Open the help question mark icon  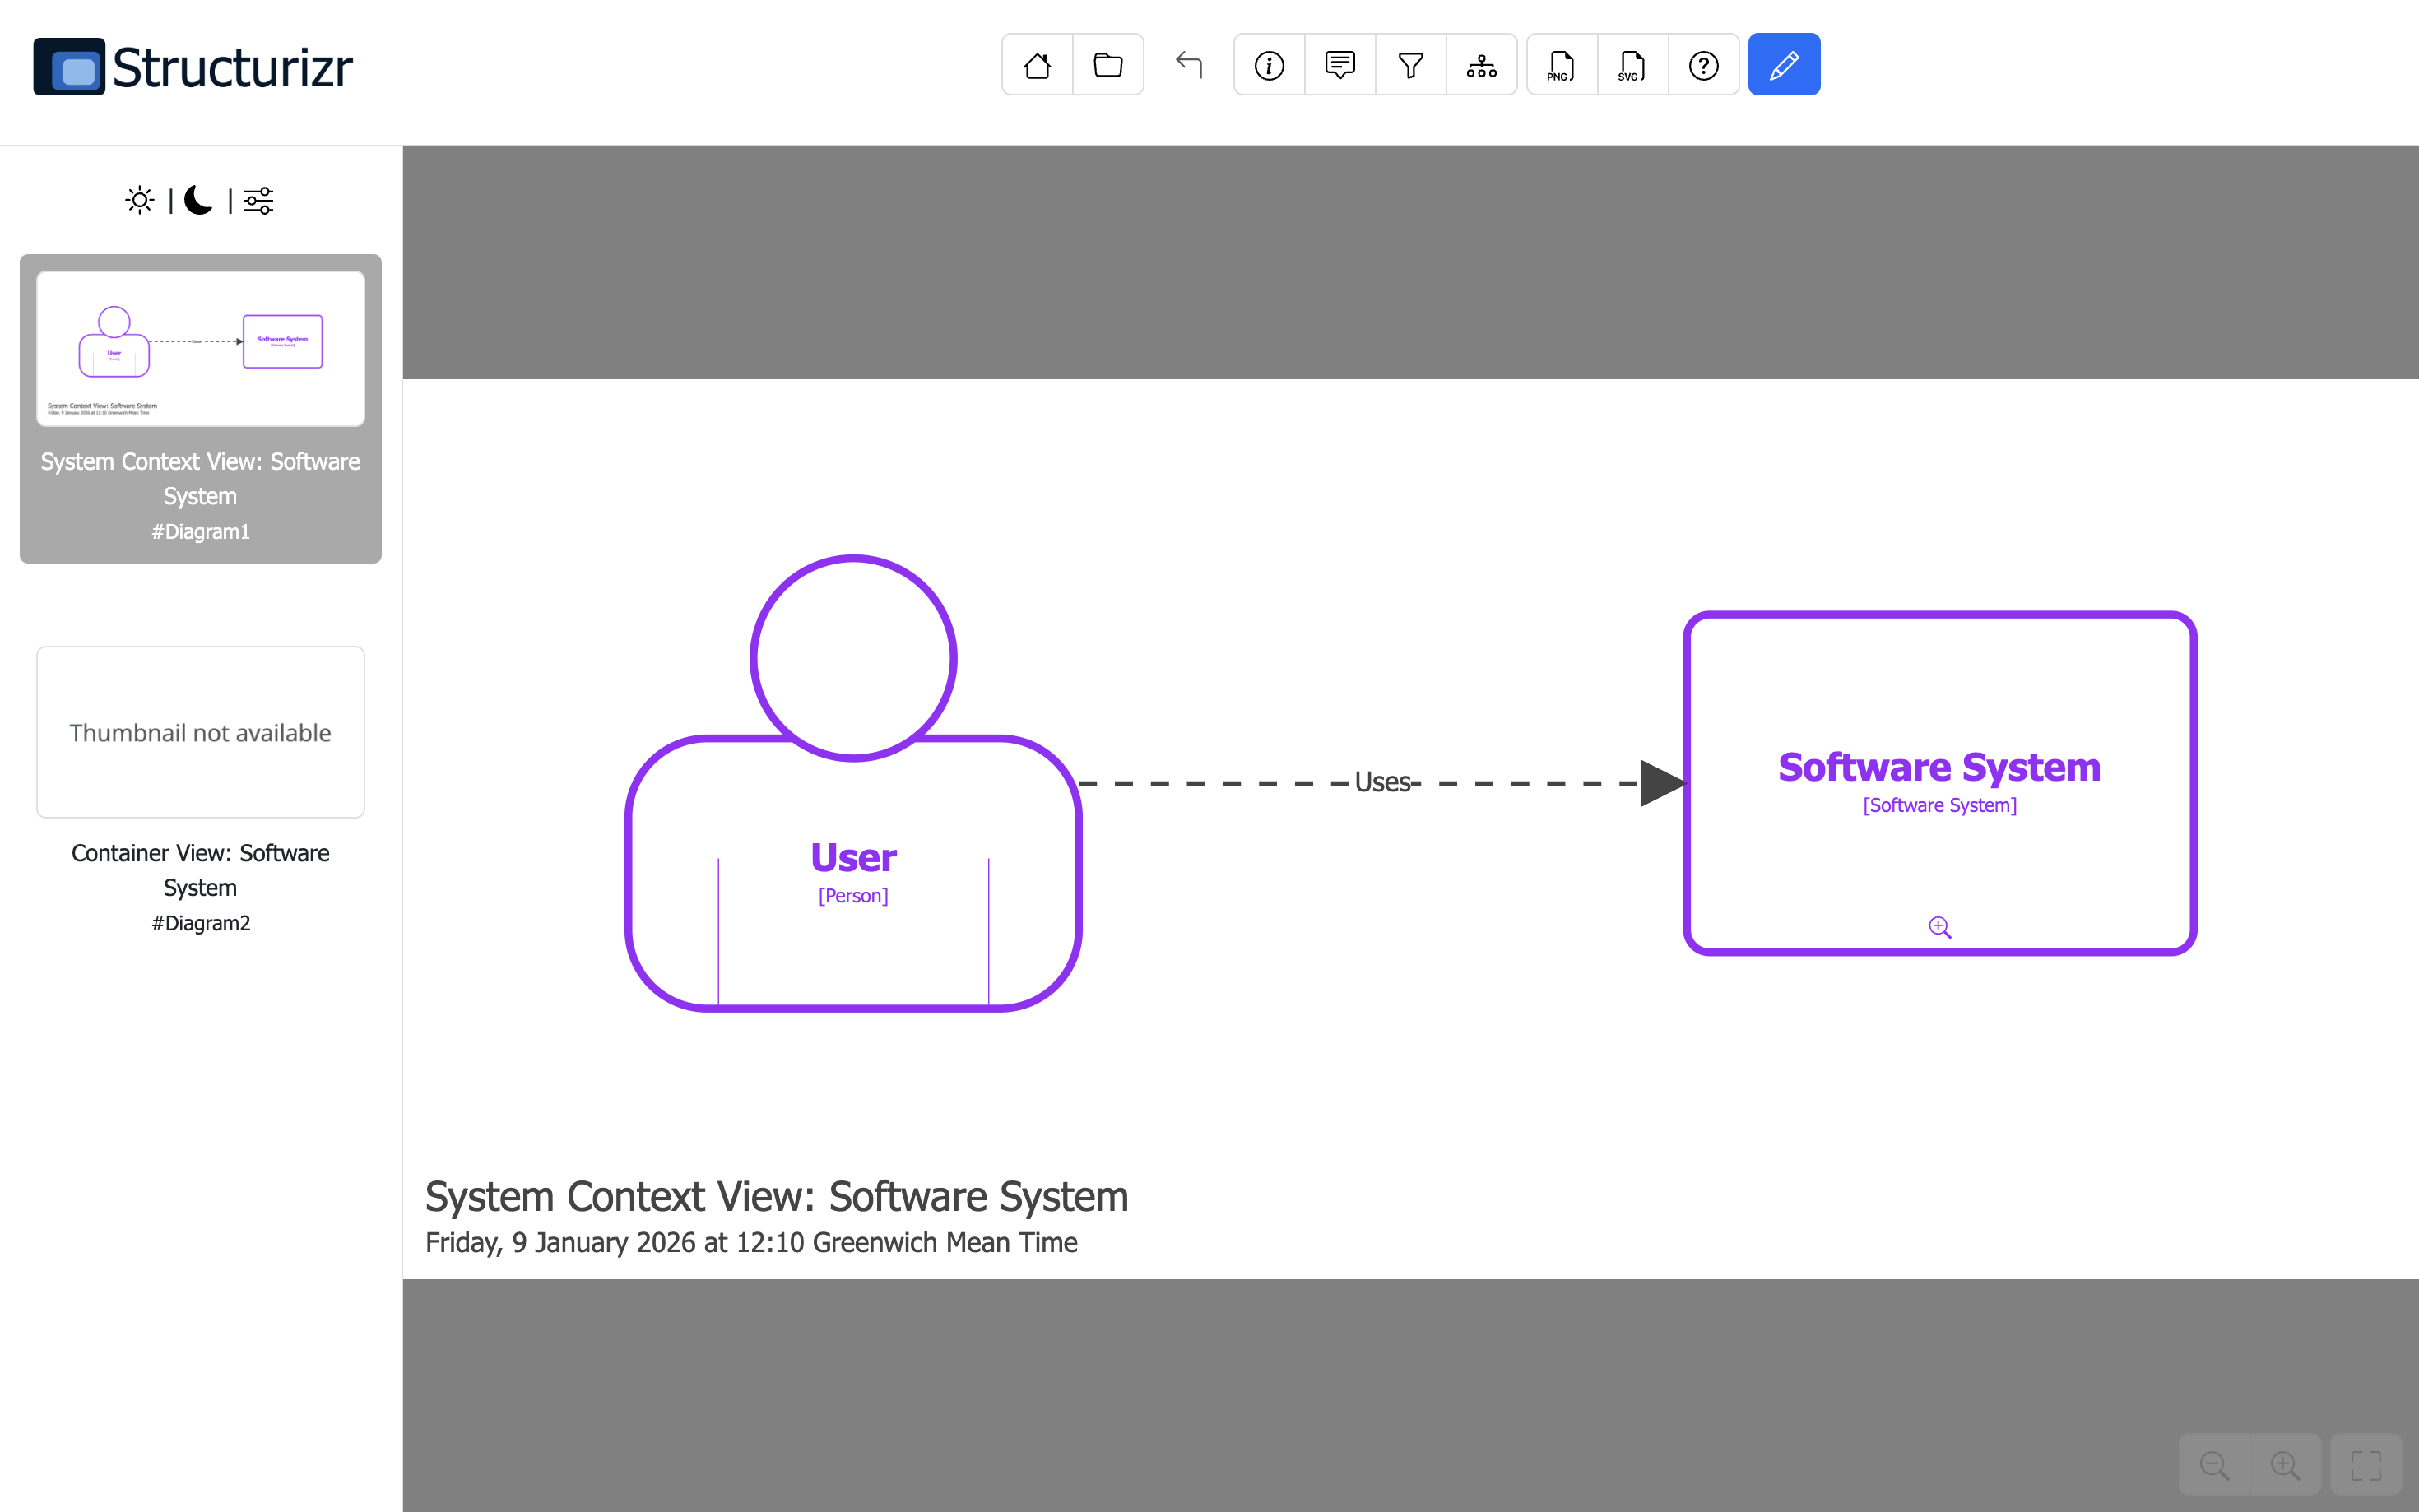(x=1703, y=65)
